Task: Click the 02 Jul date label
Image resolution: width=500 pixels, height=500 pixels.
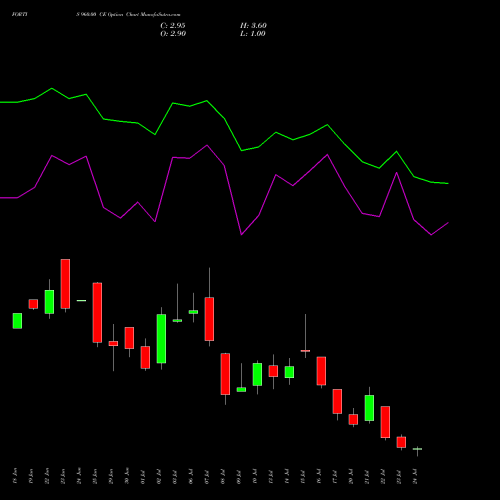Action: click(159, 476)
